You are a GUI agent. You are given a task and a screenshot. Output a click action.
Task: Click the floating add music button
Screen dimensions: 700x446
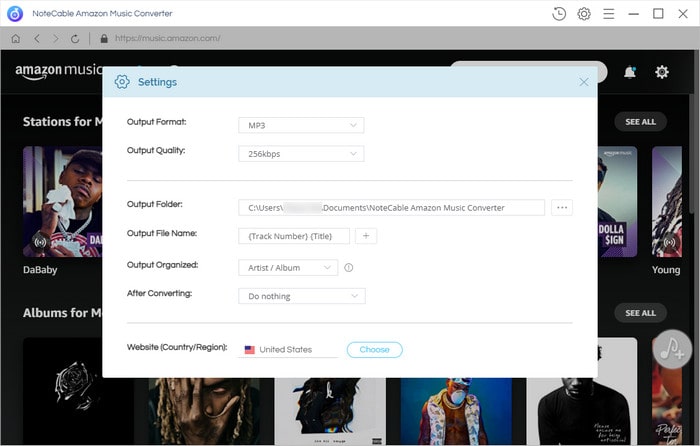click(x=672, y=349)
